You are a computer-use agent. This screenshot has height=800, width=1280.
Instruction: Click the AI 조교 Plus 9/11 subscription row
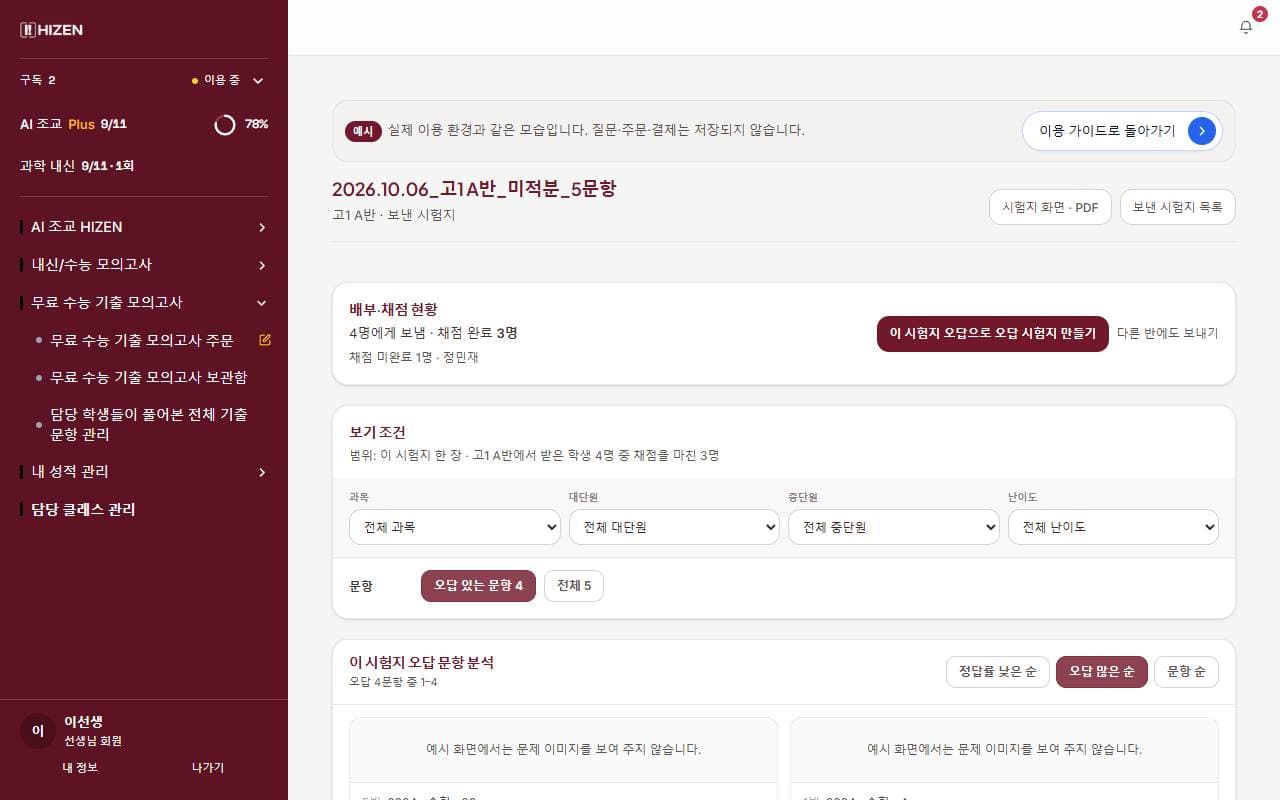[x=144, y=124]
